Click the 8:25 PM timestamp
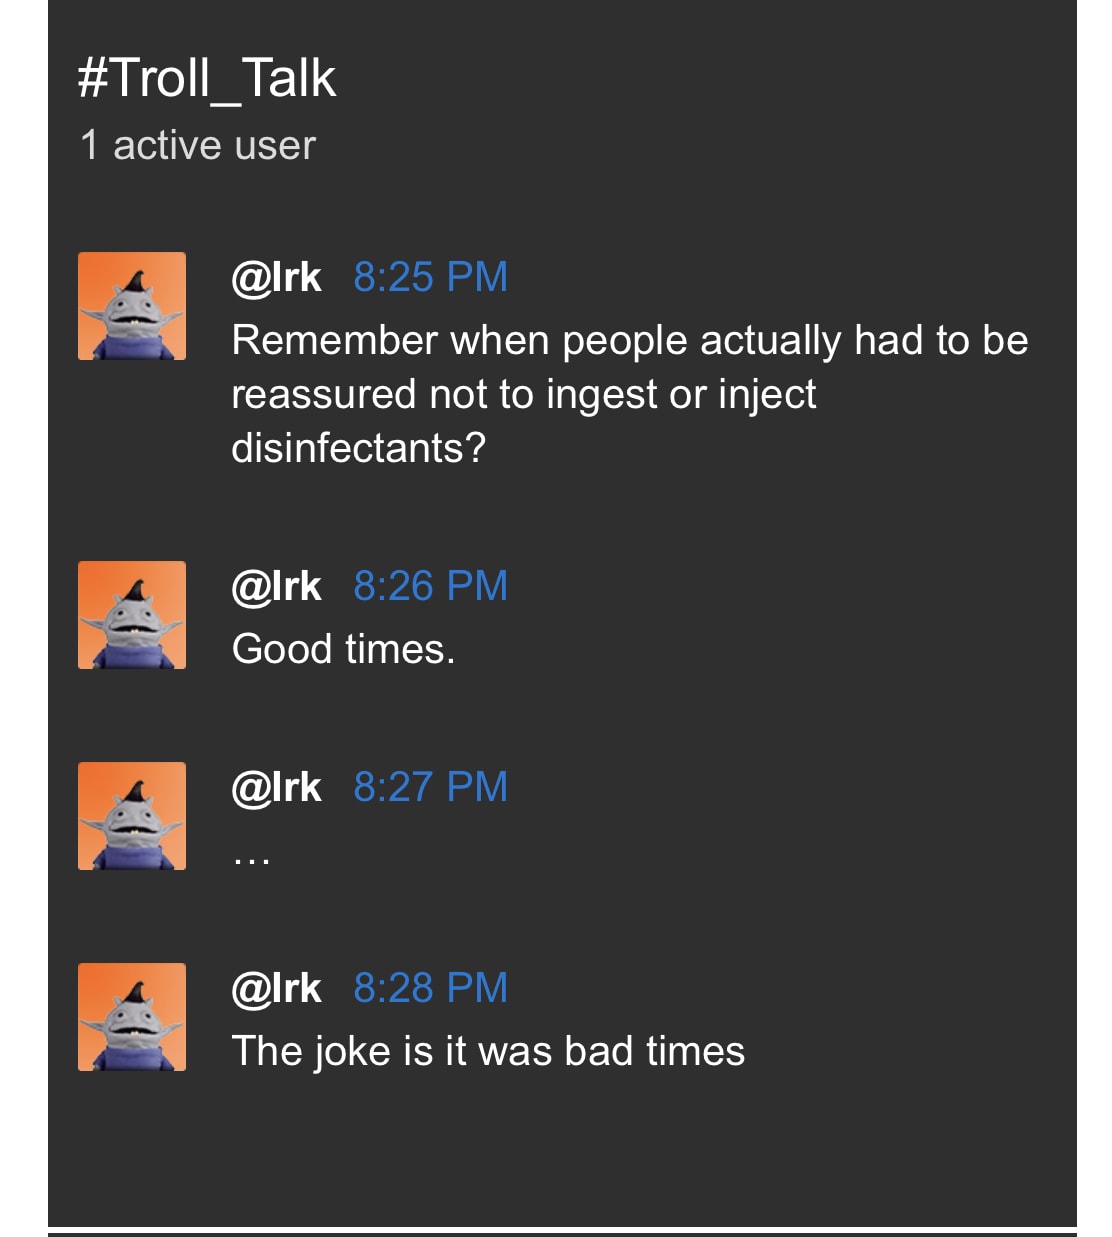 pyautogui.click(x=430, y=278)
